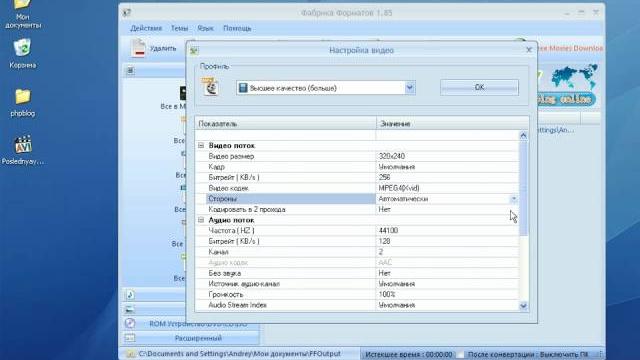
Task: Click the audio Битрейт value 128
Action: (384, 241)
